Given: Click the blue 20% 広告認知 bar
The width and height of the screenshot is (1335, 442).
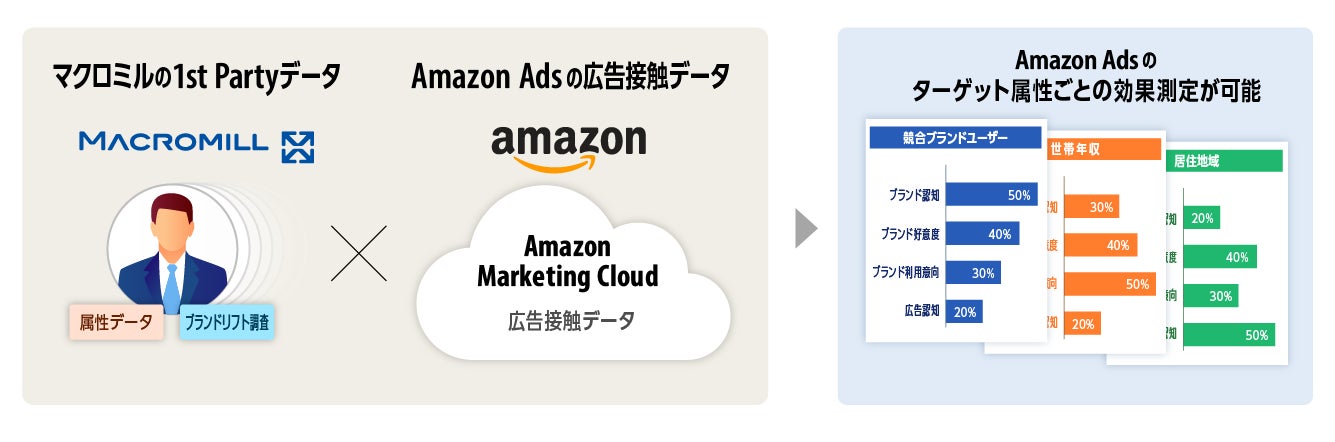Looking at the screenshot, I should (x=964, y=311).
